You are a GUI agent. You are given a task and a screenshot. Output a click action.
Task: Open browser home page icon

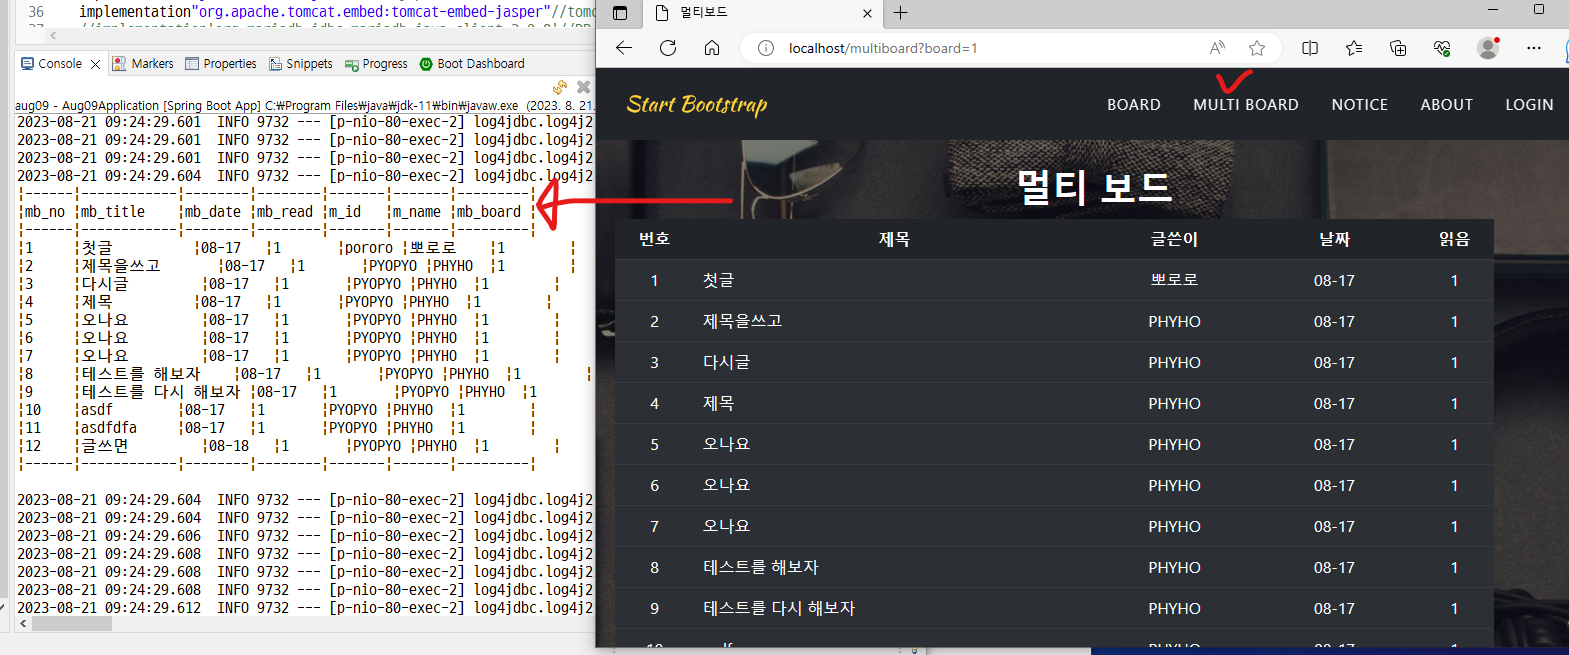712,48
